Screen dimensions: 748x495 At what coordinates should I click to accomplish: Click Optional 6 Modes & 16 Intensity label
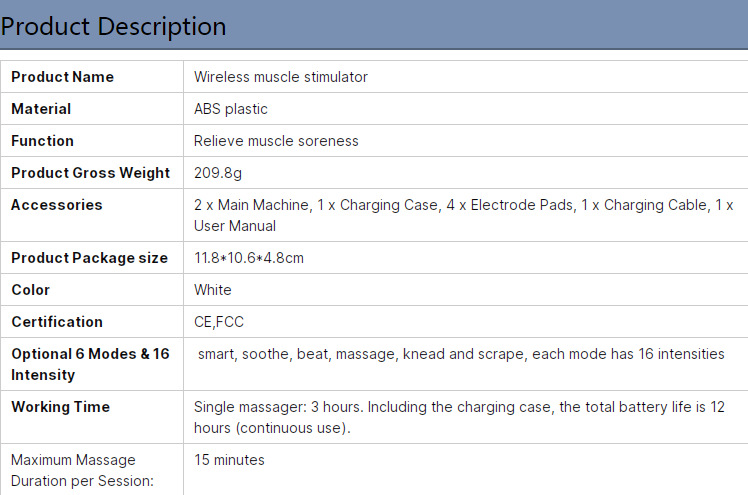(90, 364)
